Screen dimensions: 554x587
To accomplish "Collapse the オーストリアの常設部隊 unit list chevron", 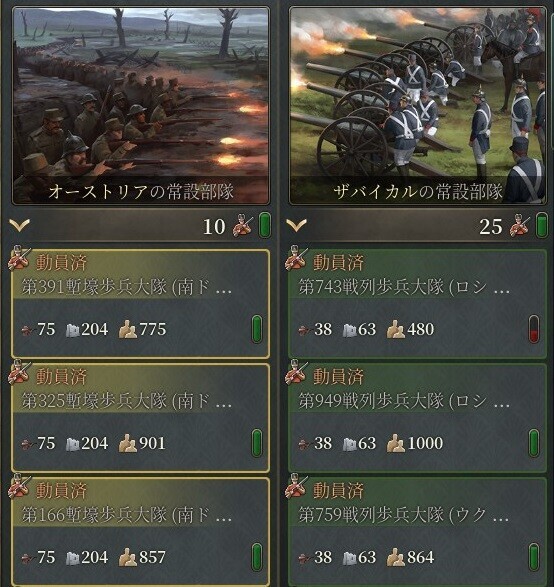I will pyautogui.click(x=19, y=225).
